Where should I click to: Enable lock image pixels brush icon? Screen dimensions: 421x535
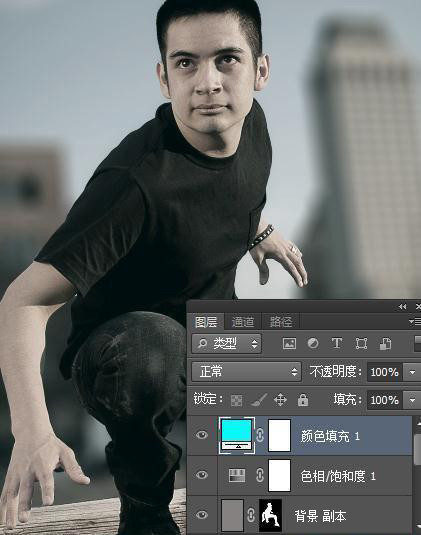pos(259,400)
